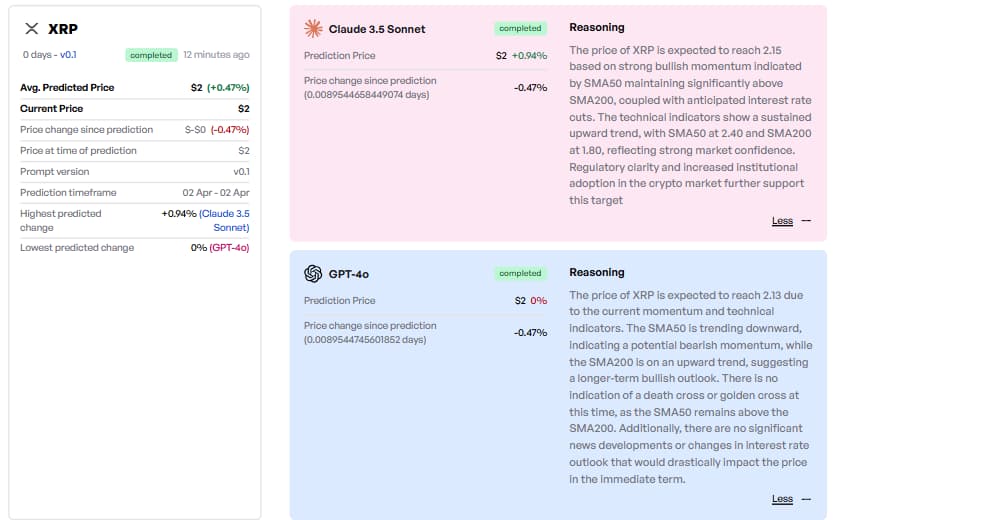Select the XRP heading title
The image size is (992, 520).
[x=63, y=29]
